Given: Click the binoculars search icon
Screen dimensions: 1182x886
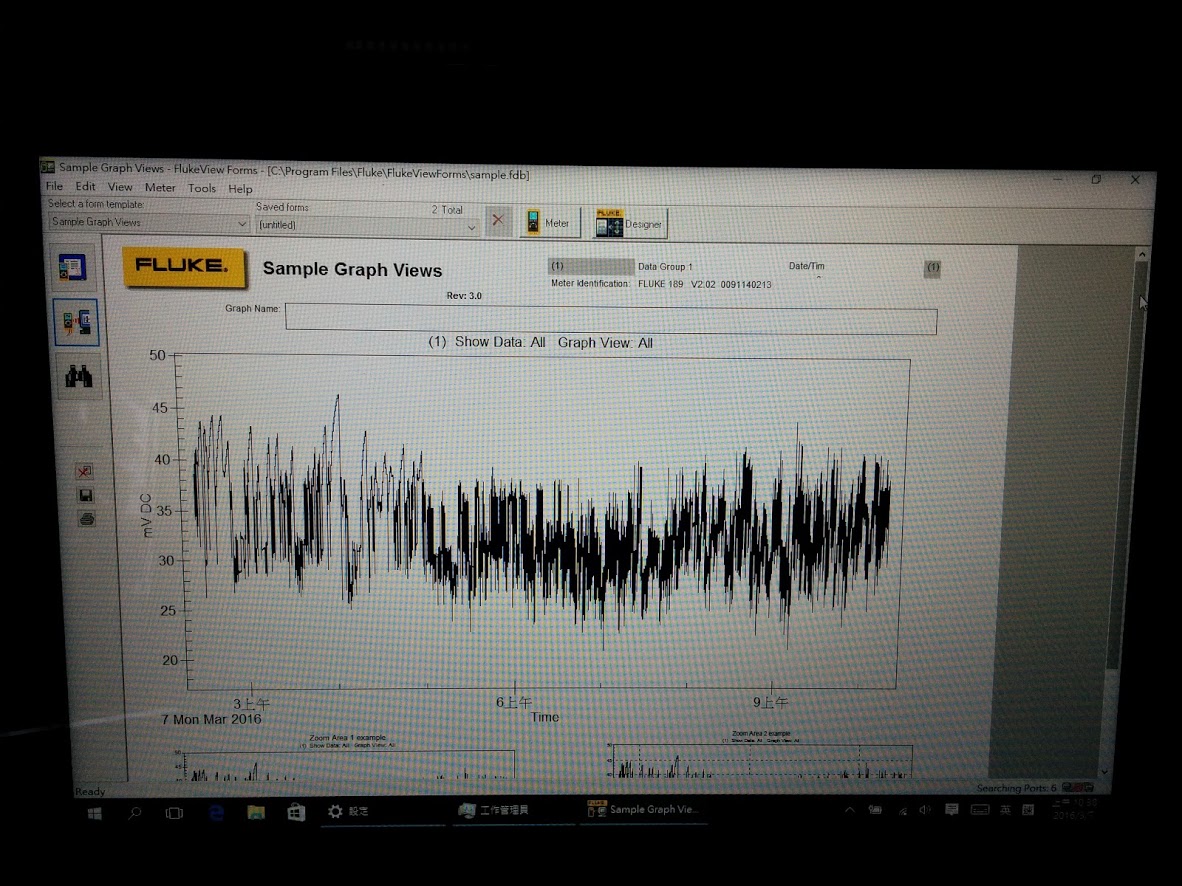Looking at the screenshot, I should coord(78,376).
